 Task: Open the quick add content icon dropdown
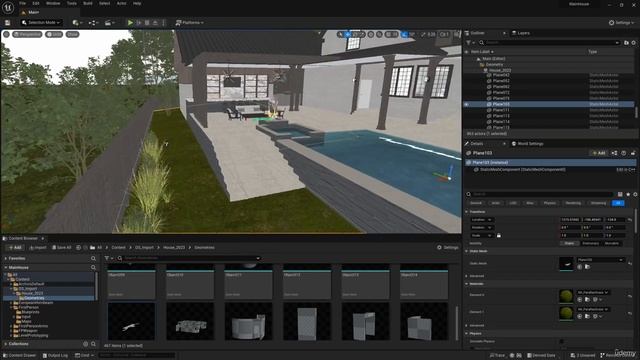click(77, 23)
